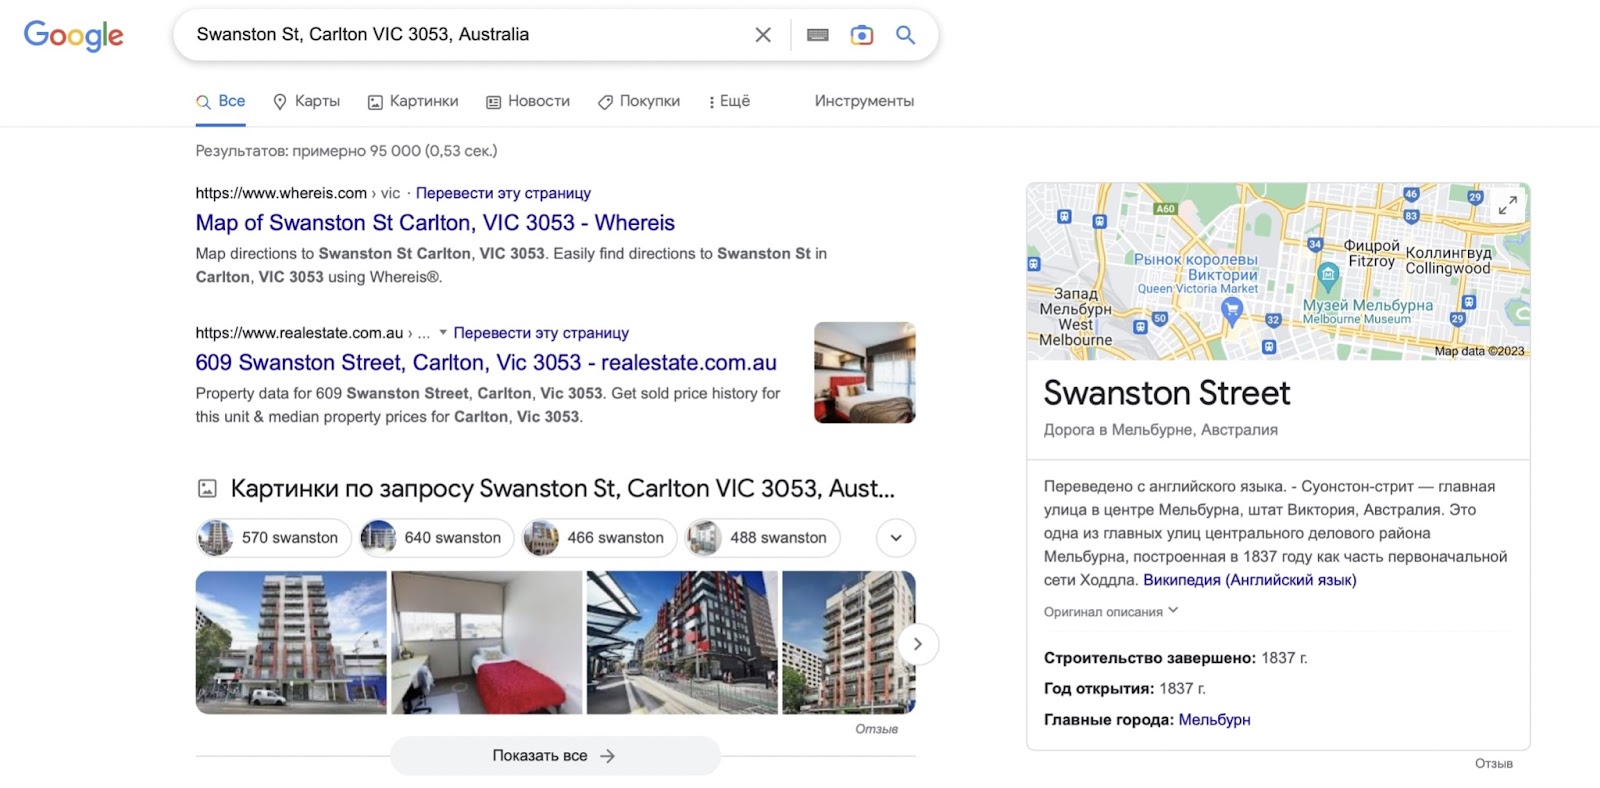1600x788 pixels.
Task: Open Map of Swanston St Carlton Whereis result
Action: point(435,223)
